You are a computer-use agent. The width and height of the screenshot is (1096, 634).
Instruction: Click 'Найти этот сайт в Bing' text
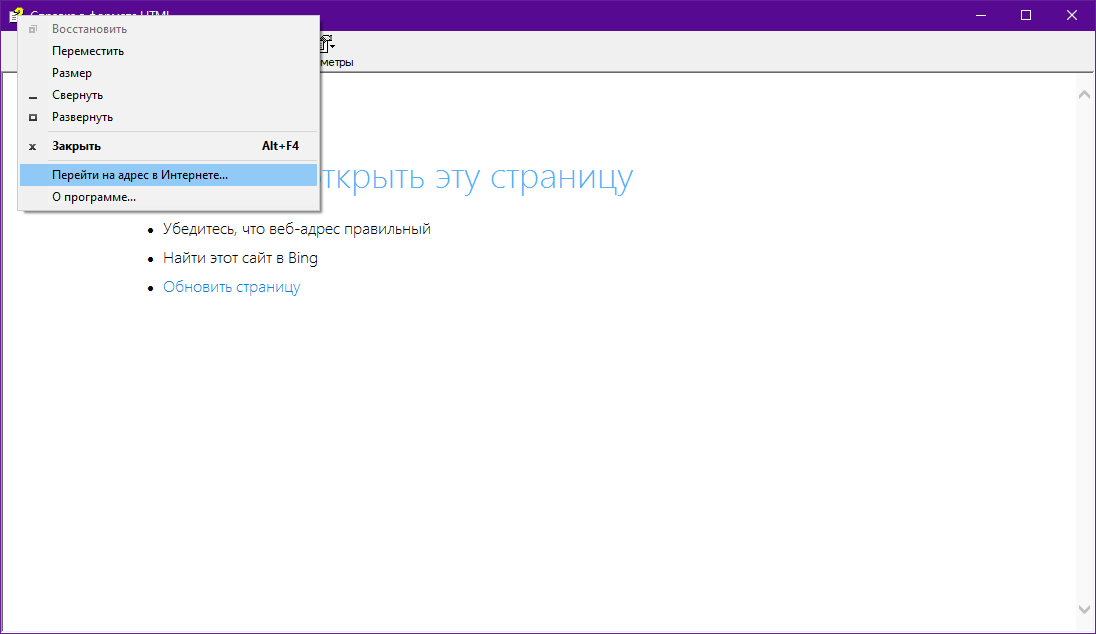pos(240,258)
